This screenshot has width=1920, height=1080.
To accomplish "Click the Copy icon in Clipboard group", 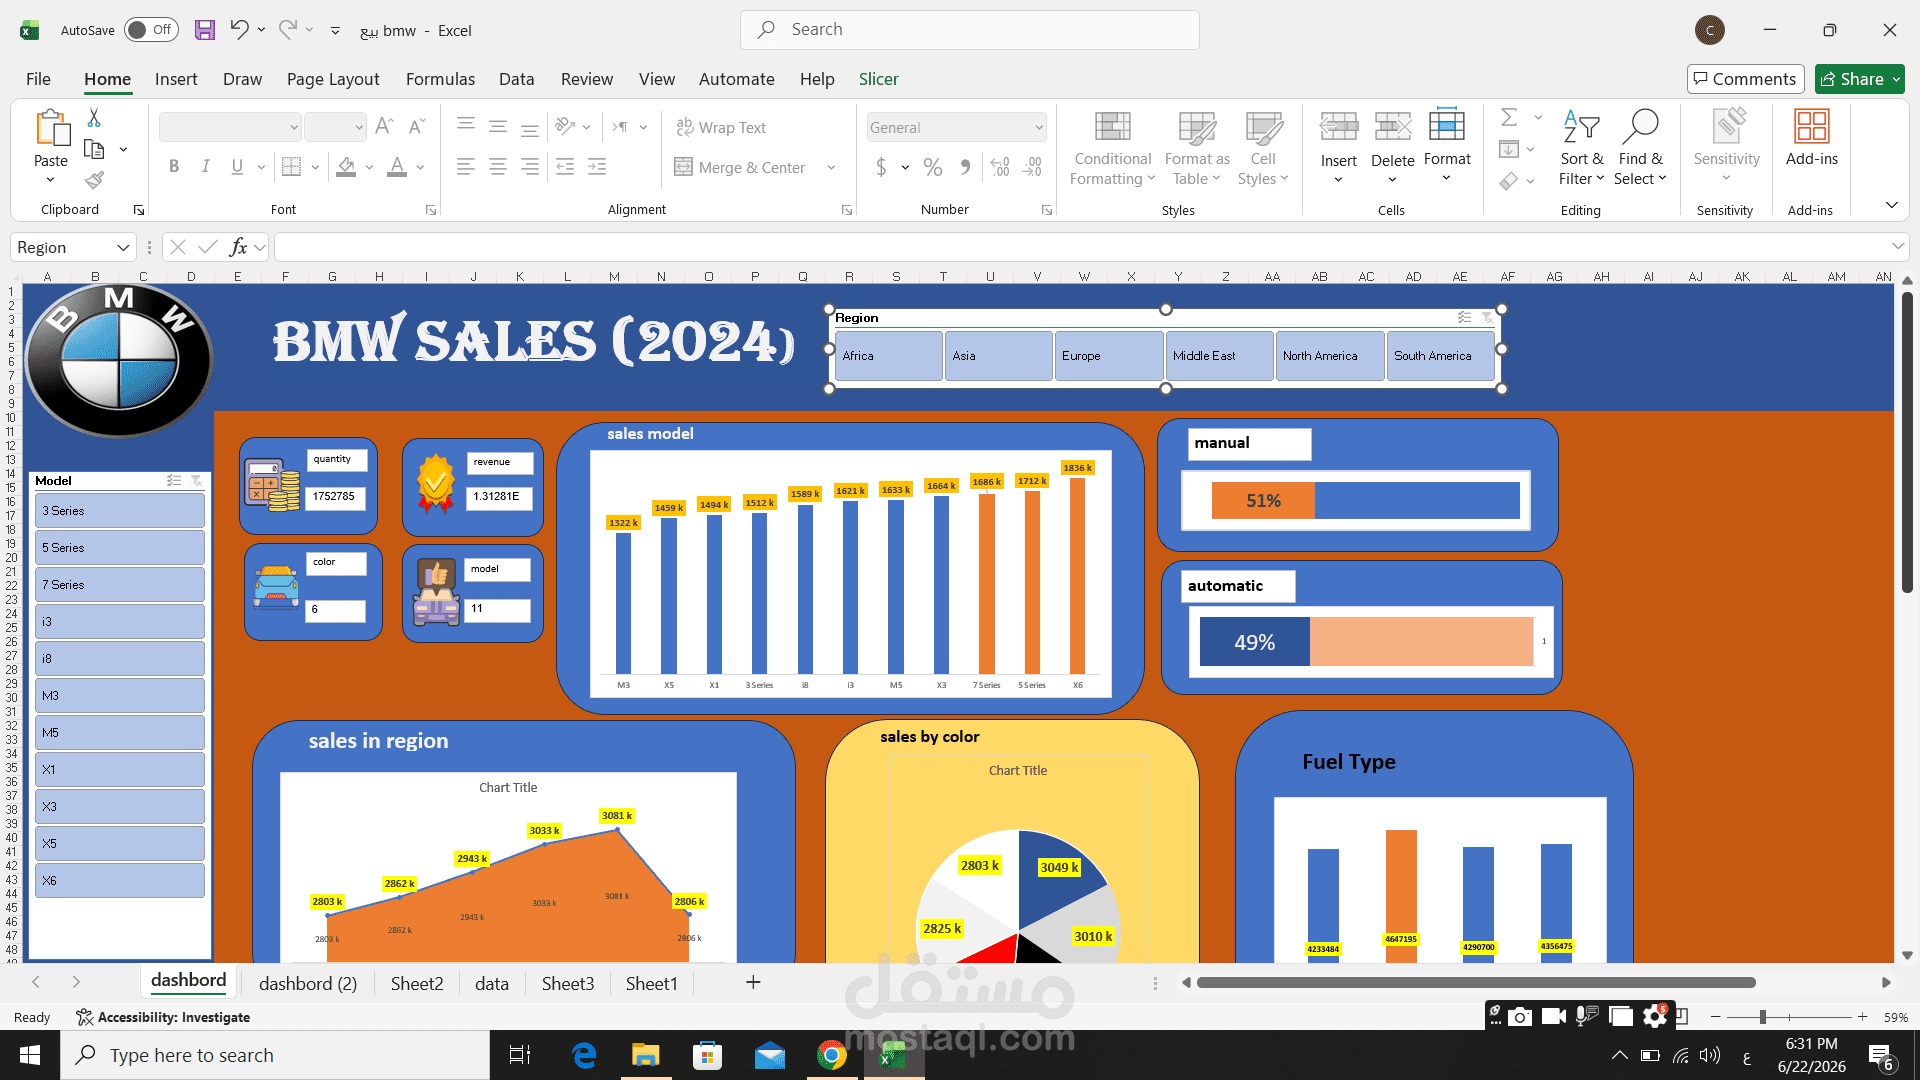I will coord(94,149).
